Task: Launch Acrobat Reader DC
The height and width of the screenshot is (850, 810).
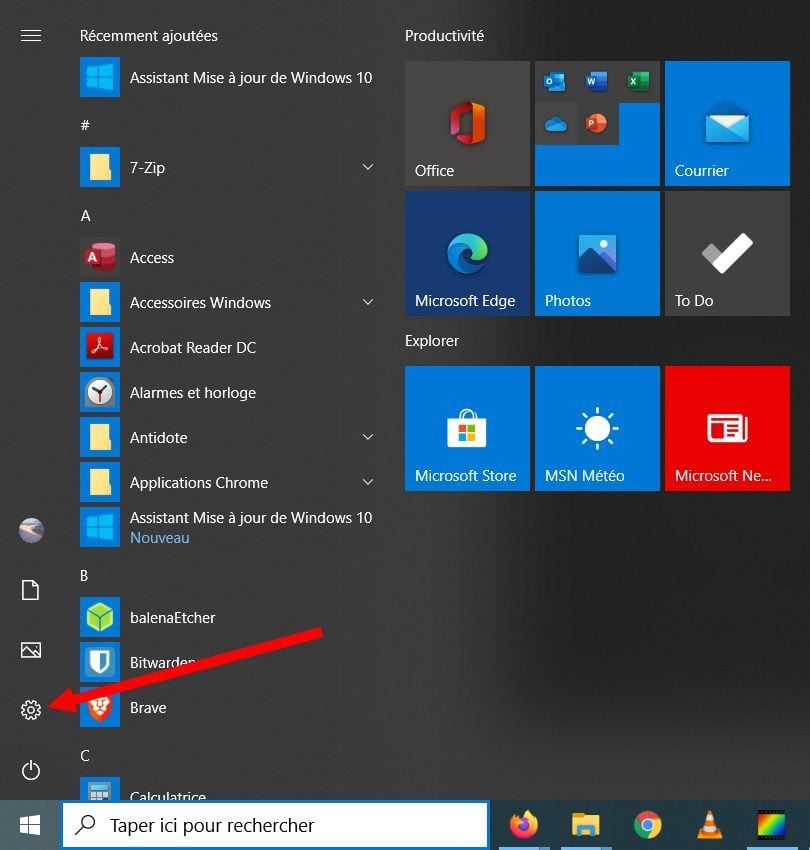Action: [228, 347]
